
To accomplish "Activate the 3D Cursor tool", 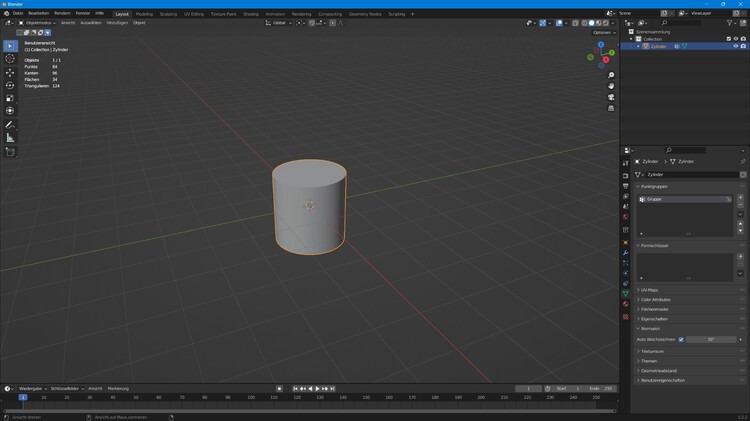I will pos(10,59).
